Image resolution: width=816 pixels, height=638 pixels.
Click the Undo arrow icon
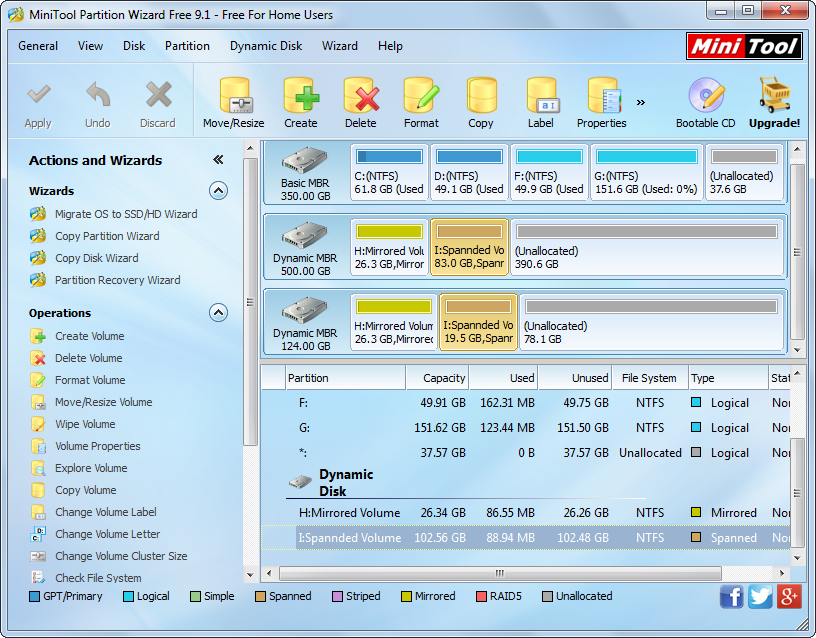[98, 95]
